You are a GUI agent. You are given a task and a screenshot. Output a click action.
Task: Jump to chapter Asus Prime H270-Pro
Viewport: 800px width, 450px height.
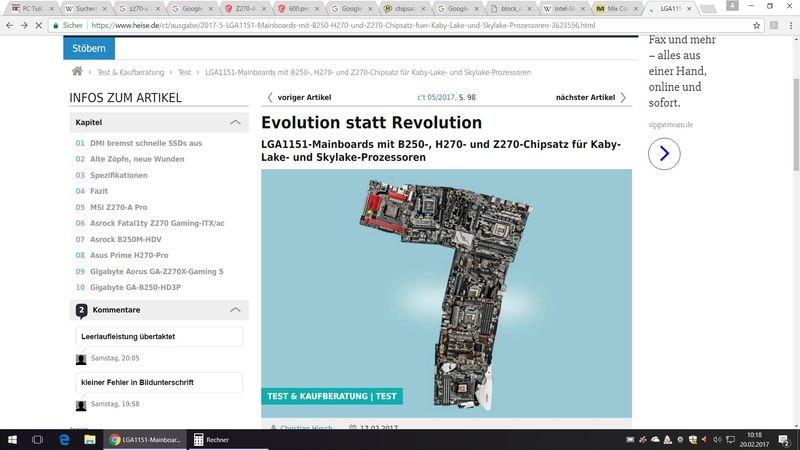click(129, 255)
